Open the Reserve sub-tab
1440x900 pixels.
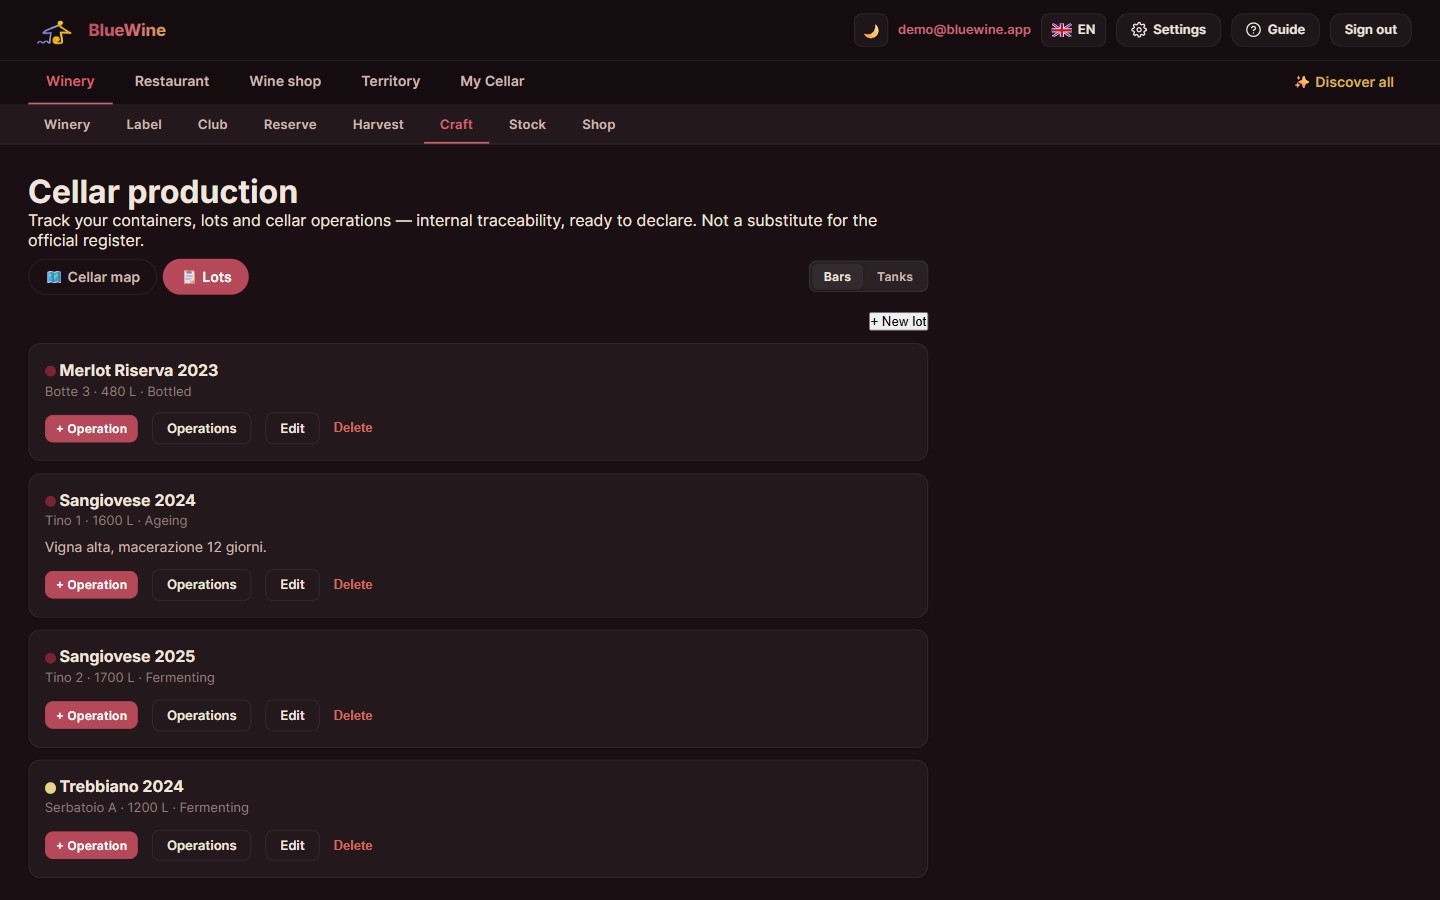[290, 124]
